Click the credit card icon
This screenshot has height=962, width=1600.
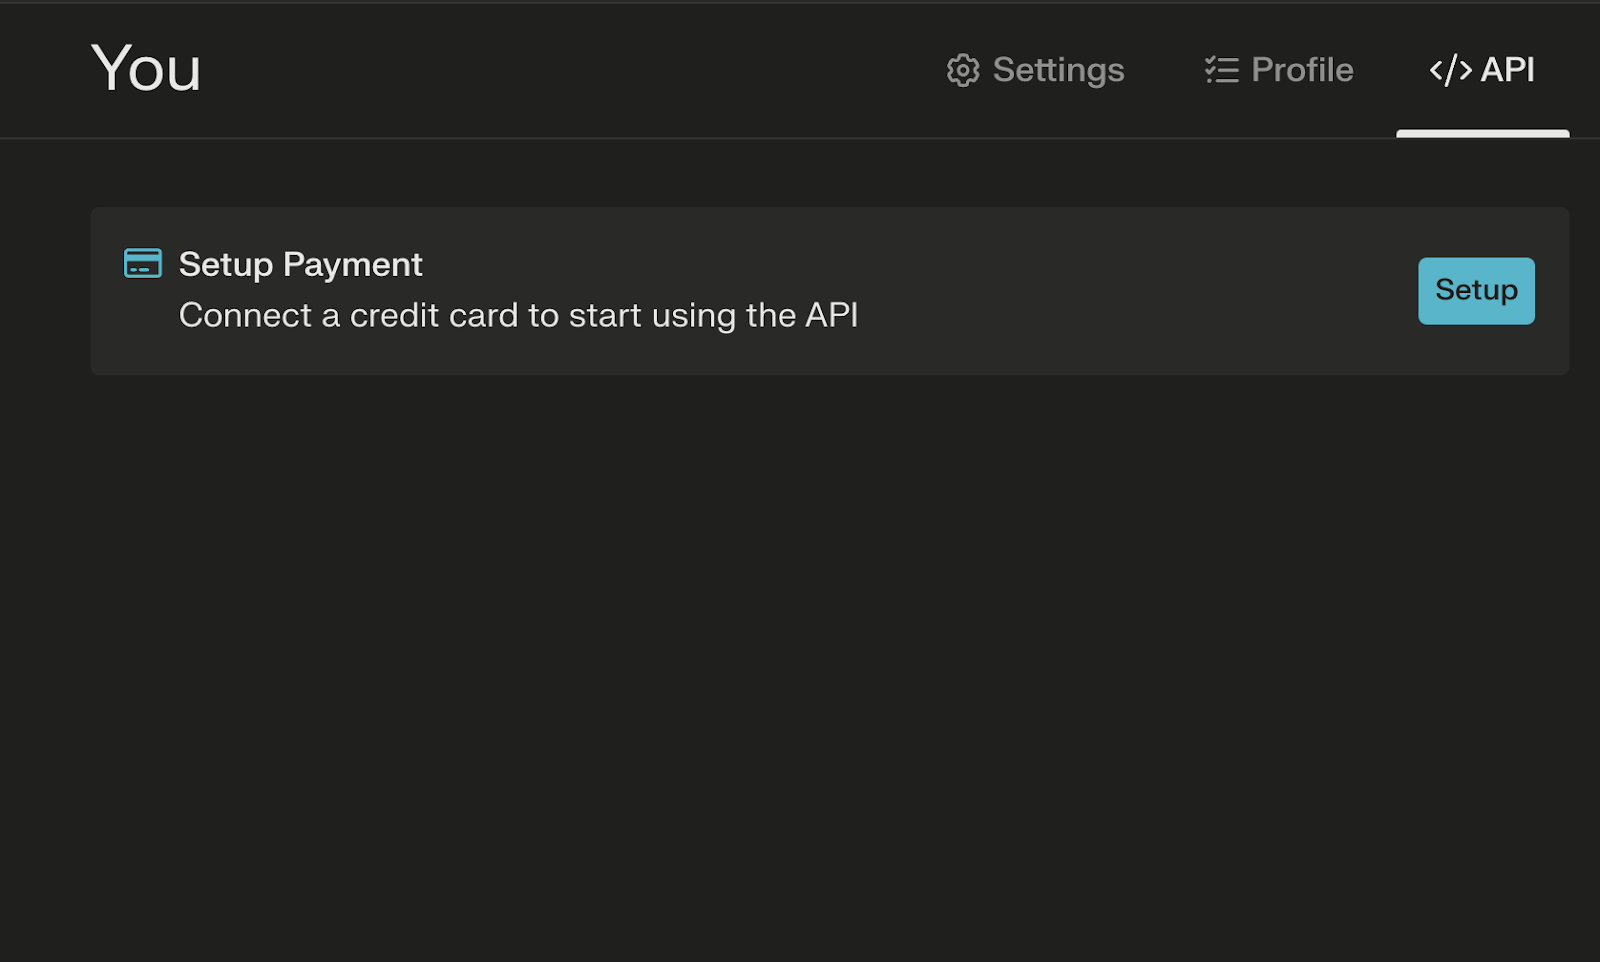click(x=143, y=263)
